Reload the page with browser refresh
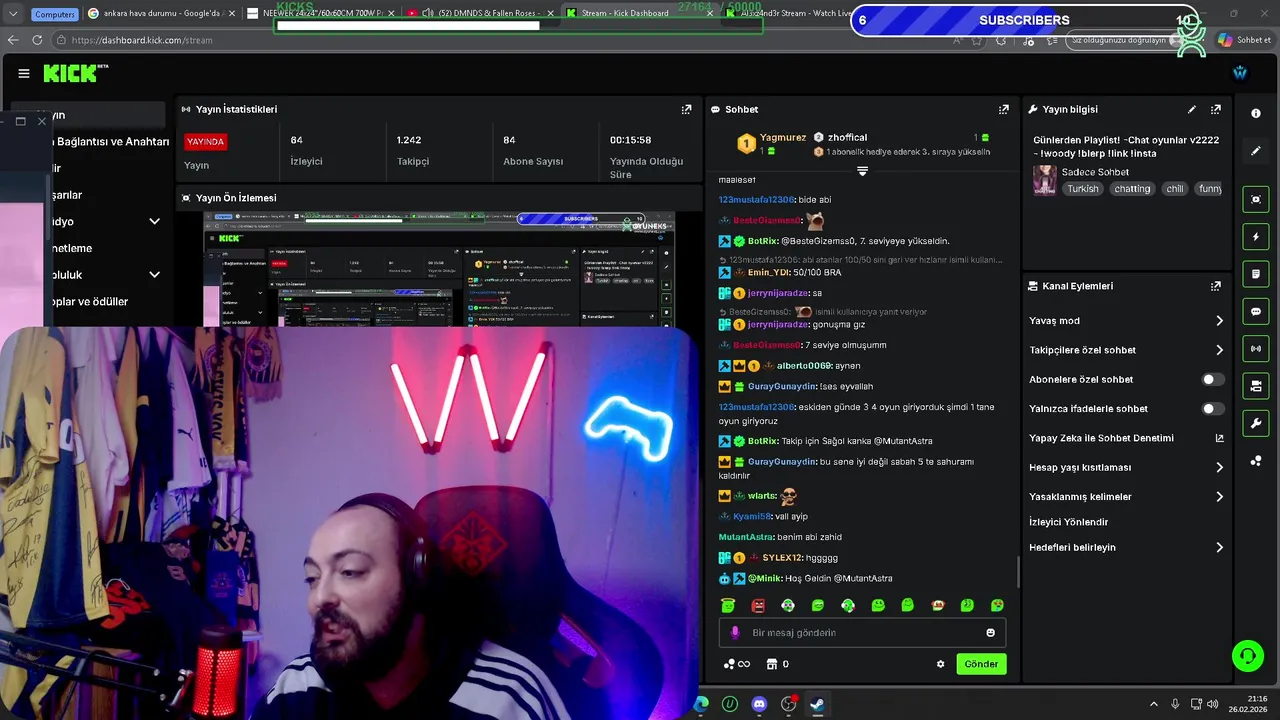1280x720 pixels. (x=37, y=40)
